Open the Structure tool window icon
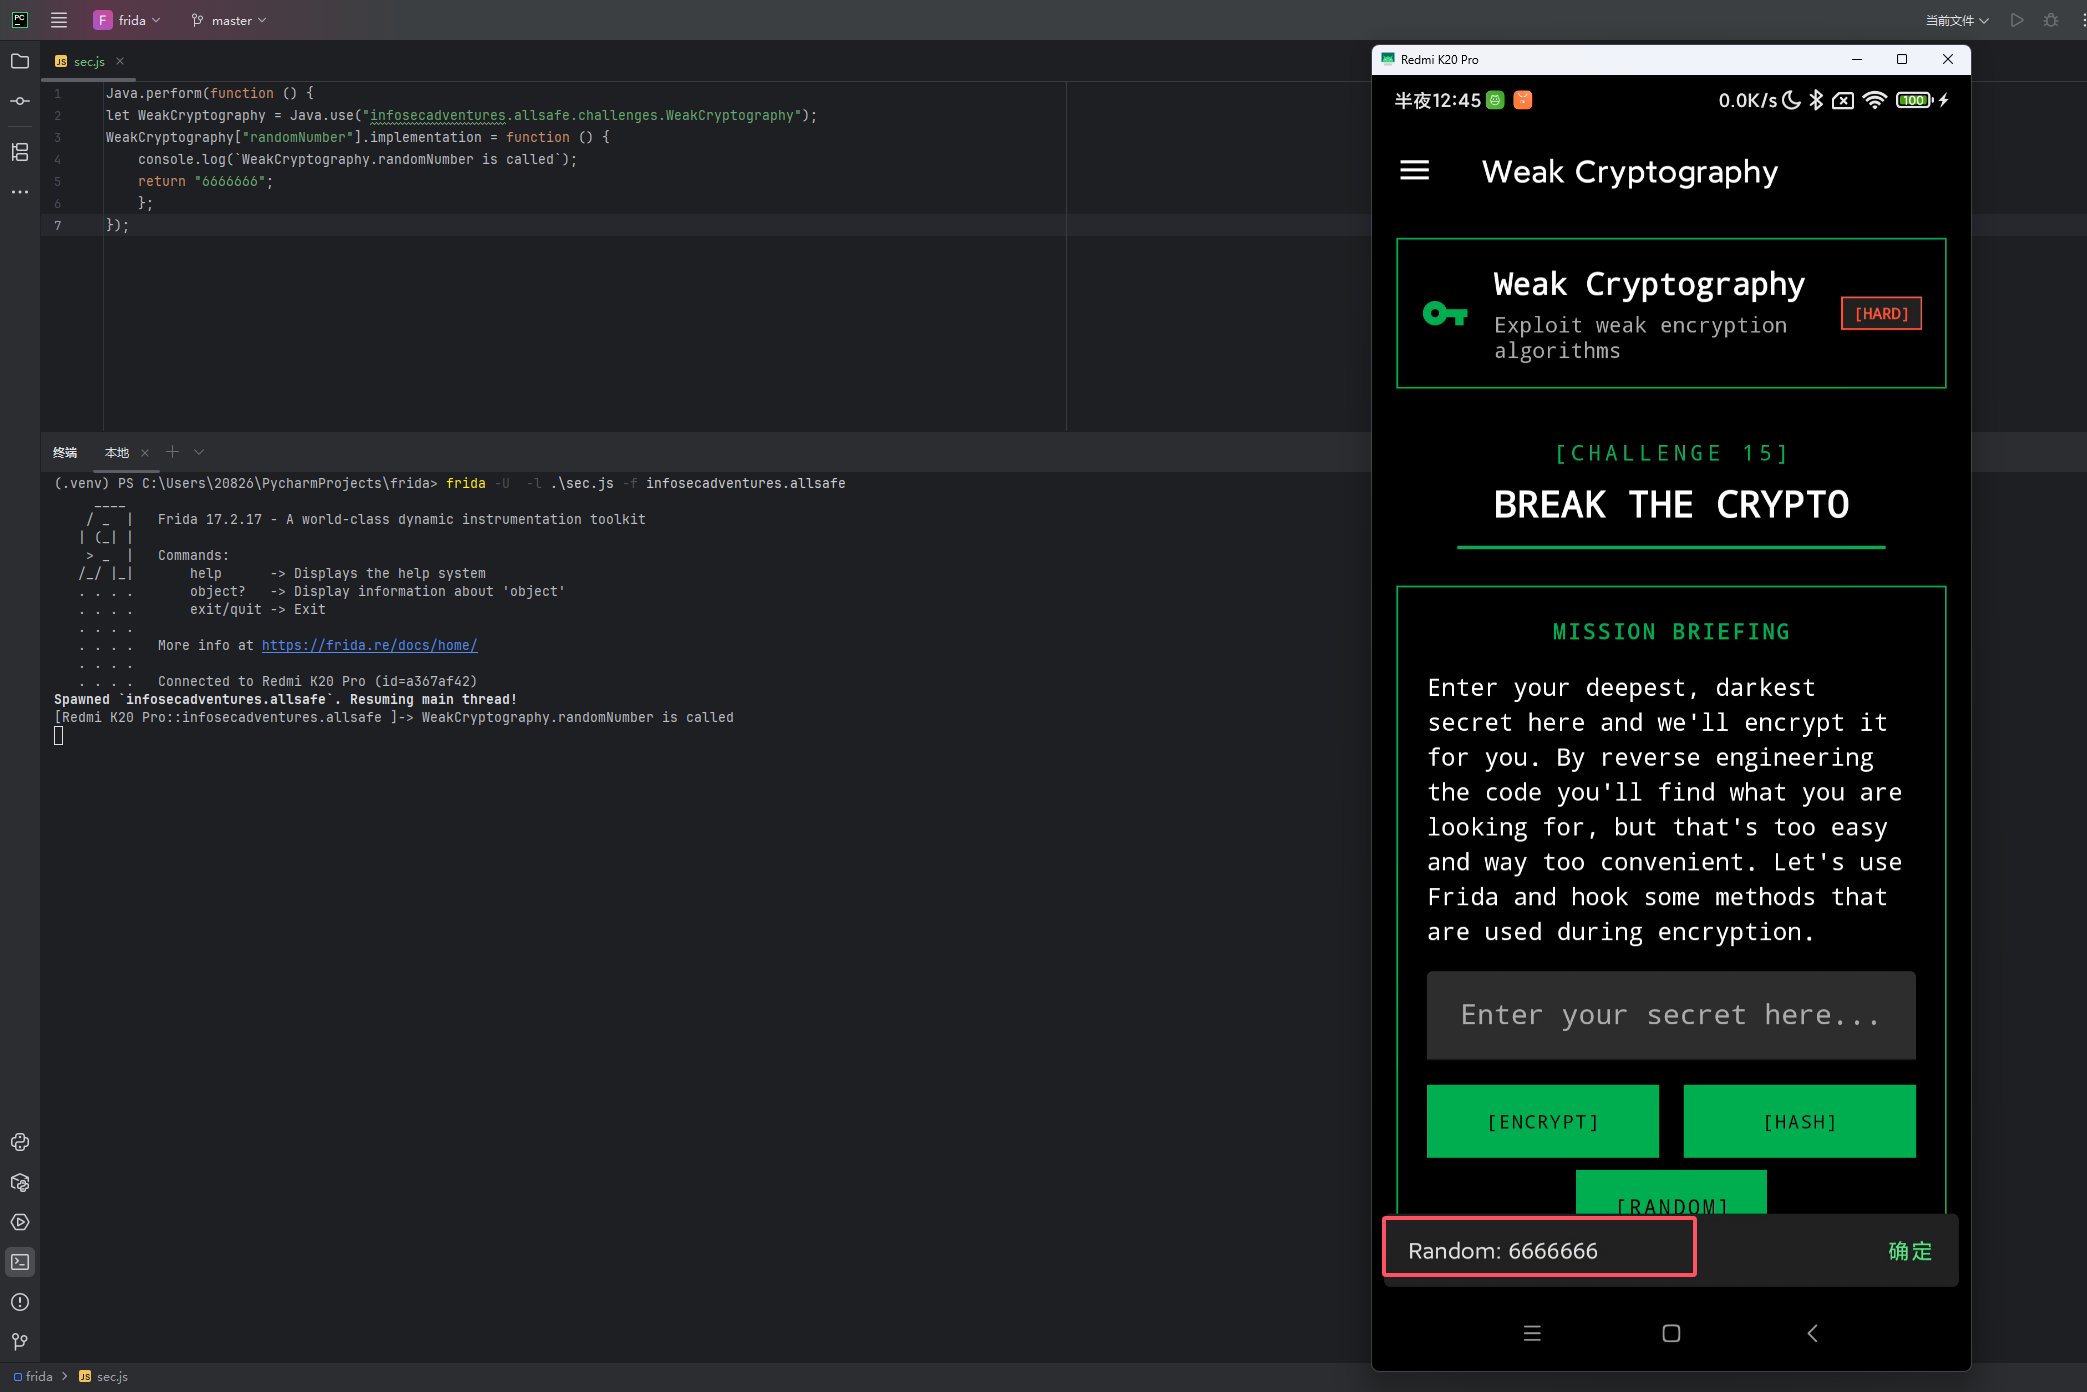 pyautogui.click(x=20, y=152)
